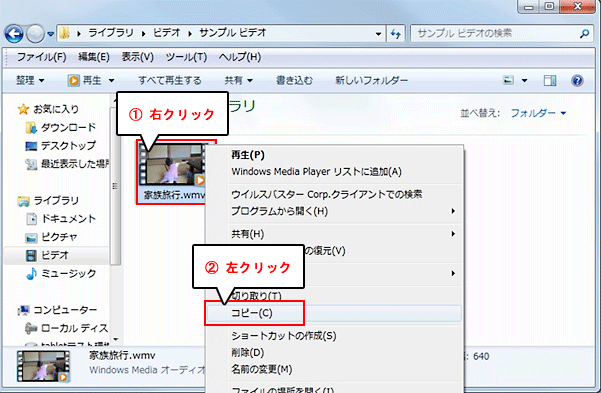Toggle the preview pane icon
The width and height of the screenshot is (601, 393).
point(550,81)
